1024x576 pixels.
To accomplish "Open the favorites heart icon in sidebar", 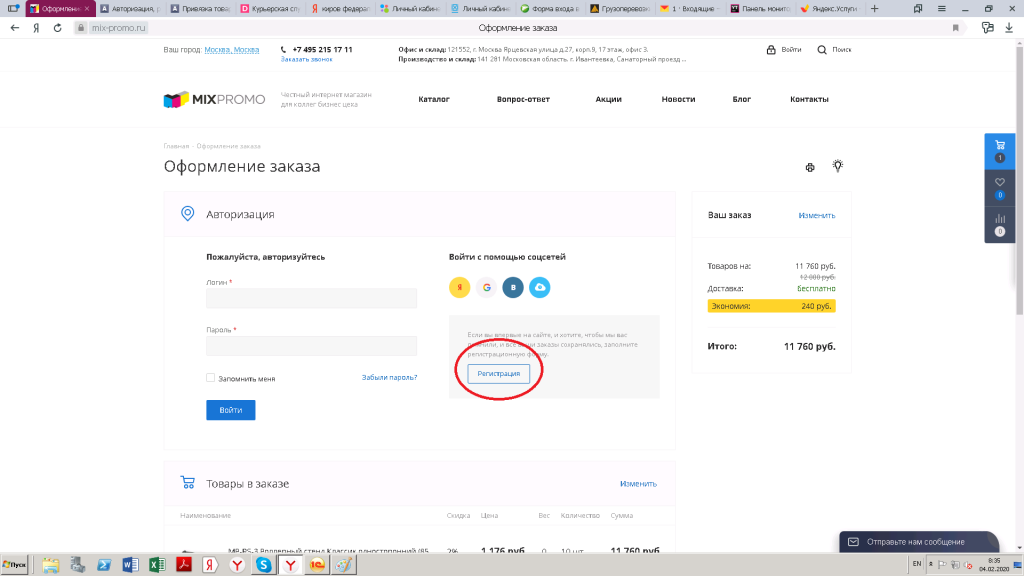I will [x=1000, y=183].
